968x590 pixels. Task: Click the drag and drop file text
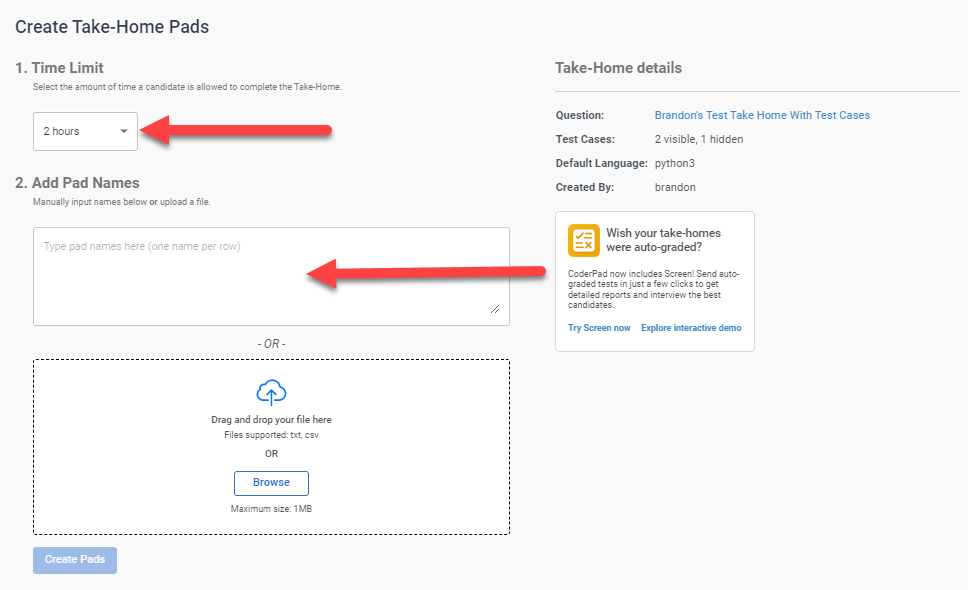tap(271, 420)
